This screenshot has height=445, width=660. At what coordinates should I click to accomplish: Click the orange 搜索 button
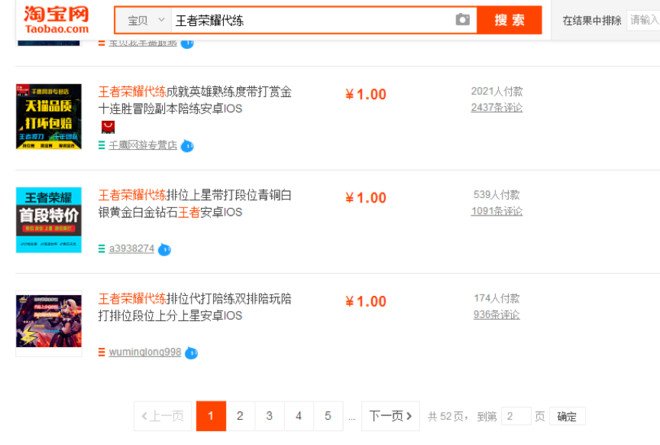[x=509, y=20]
